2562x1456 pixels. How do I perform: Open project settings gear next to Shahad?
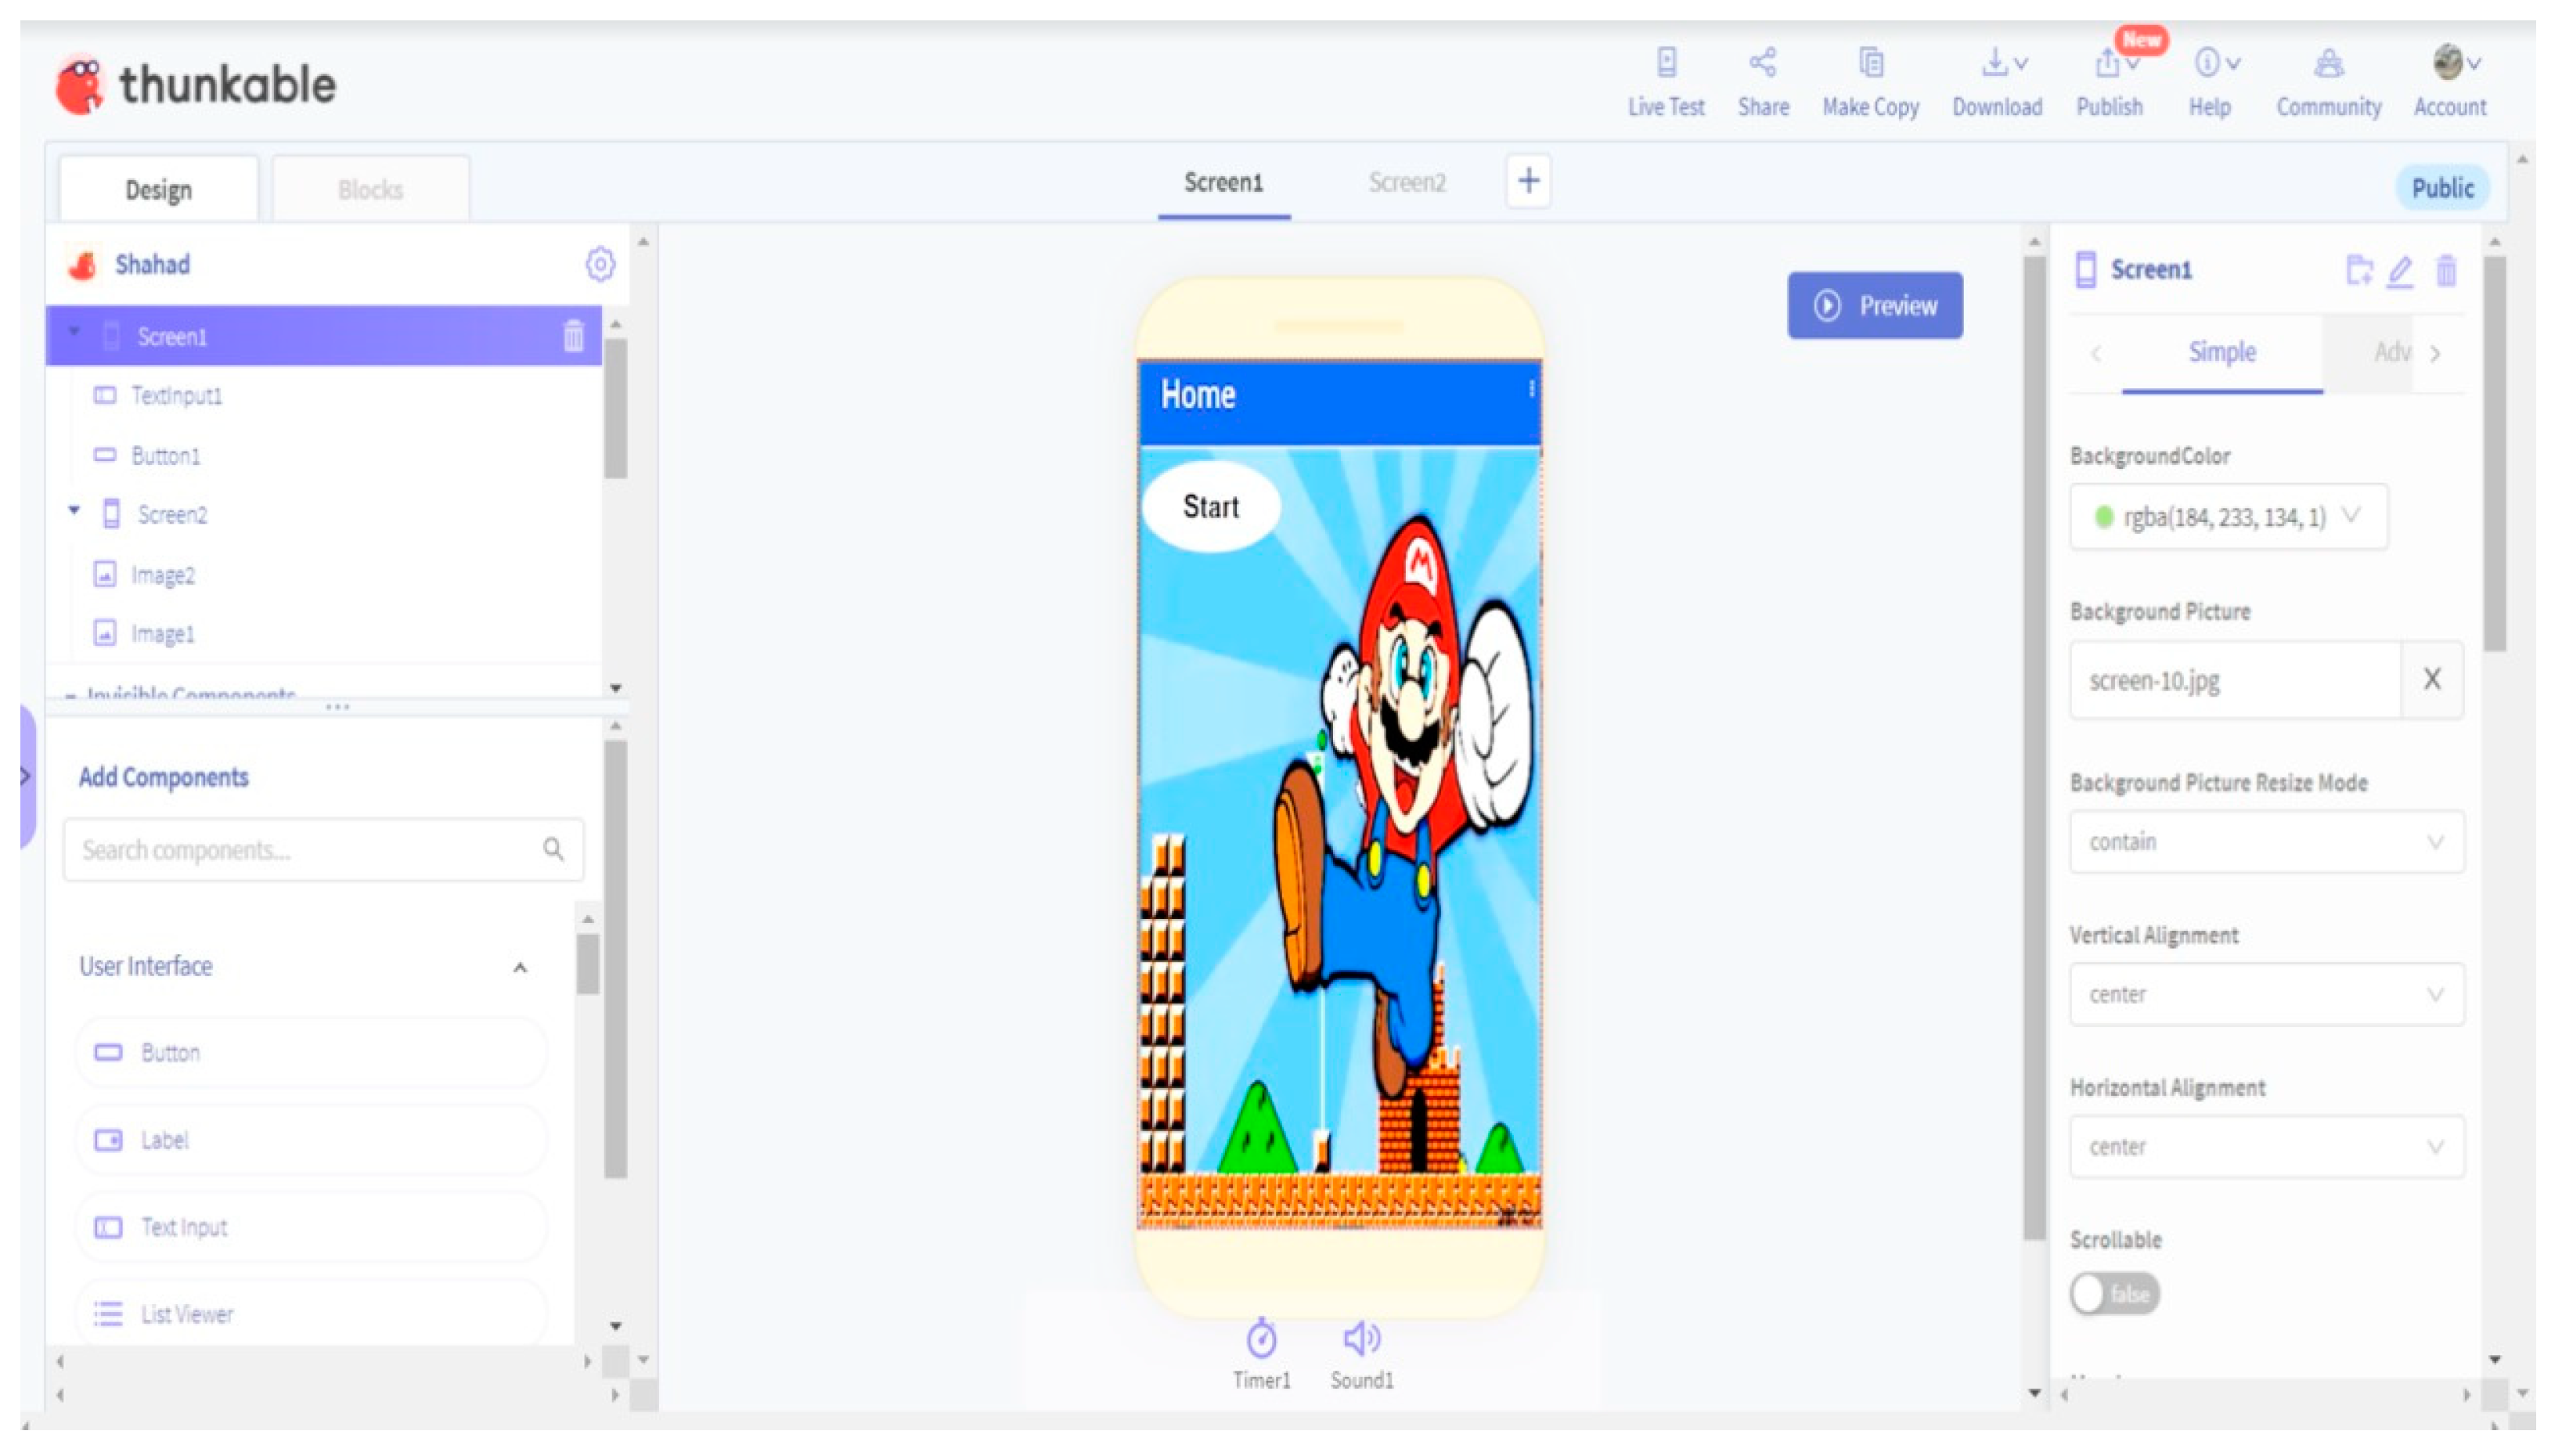(x=600, y=265)
